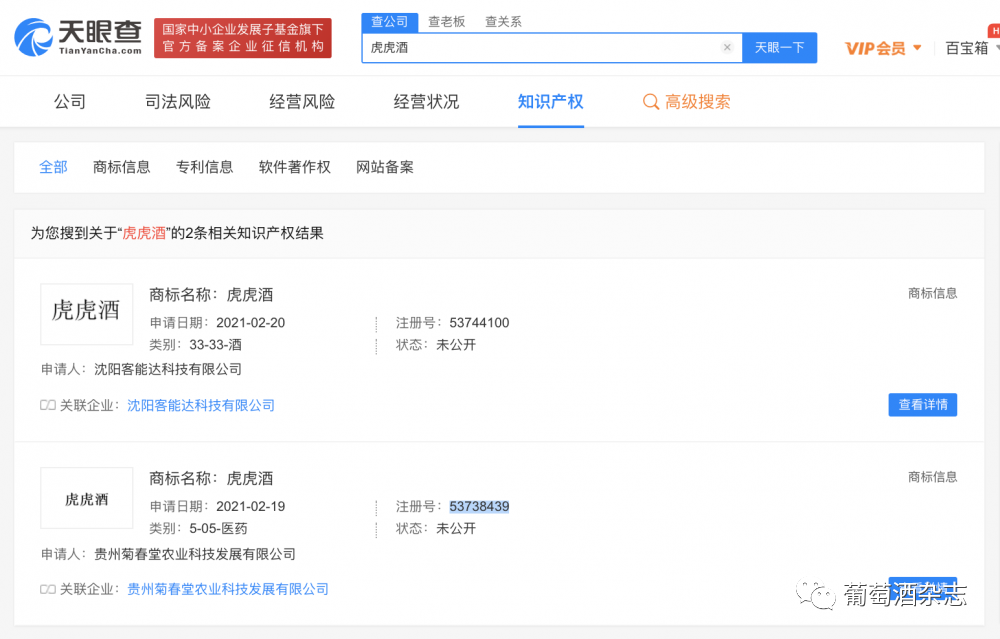This screenshot has width=1000, height=639.
Task: Switch to the 查老板 search tab
Action: [x=446, y=22]
